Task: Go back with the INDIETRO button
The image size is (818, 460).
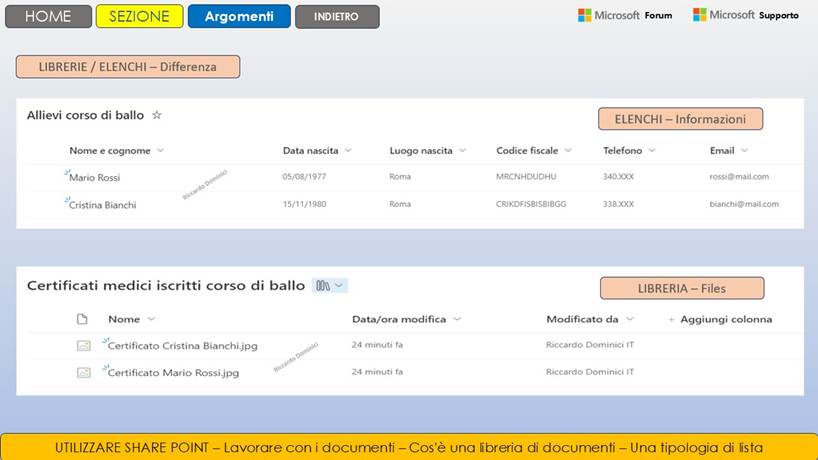Action: [x=337, y=17]
